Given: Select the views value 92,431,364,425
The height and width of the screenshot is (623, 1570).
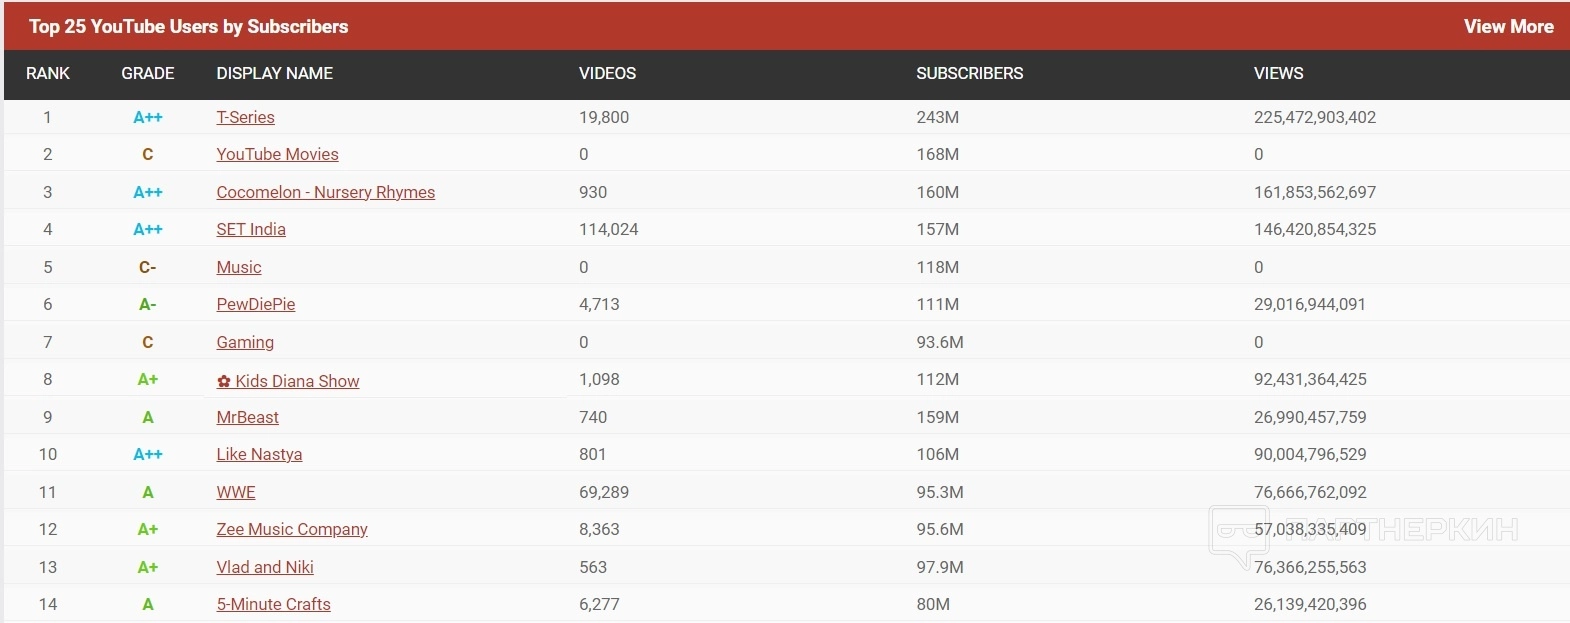Looking at the screenshot, I should 1310,379.
